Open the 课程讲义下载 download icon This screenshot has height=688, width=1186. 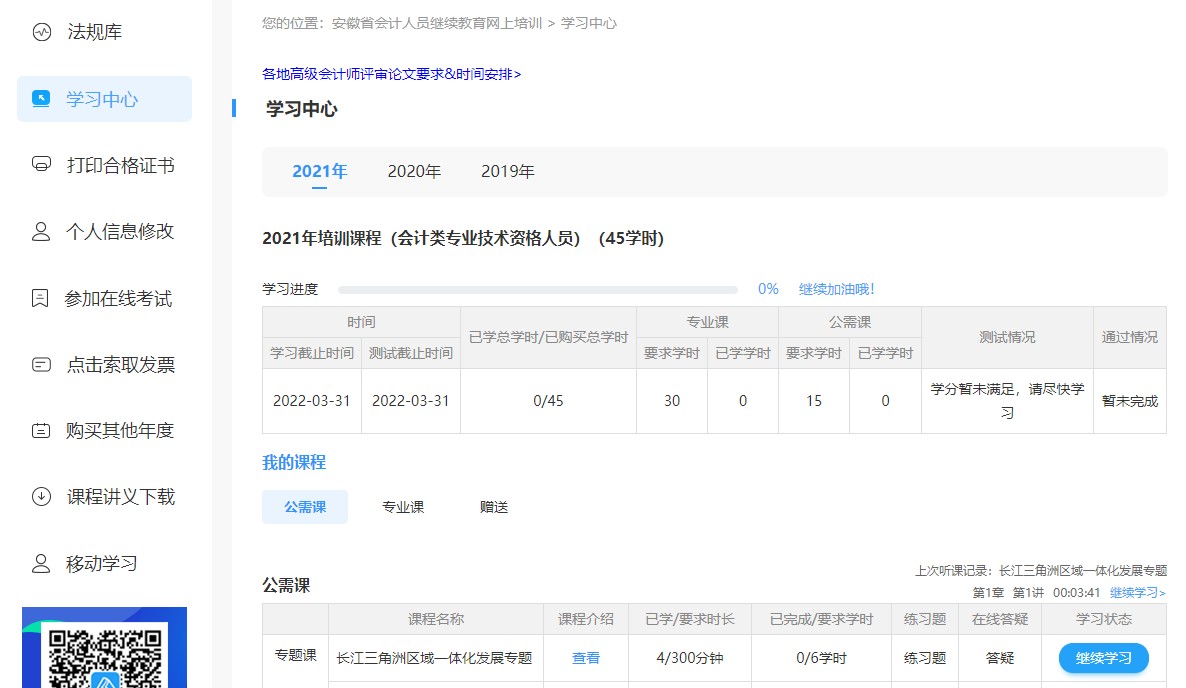[x=41, y=496]
